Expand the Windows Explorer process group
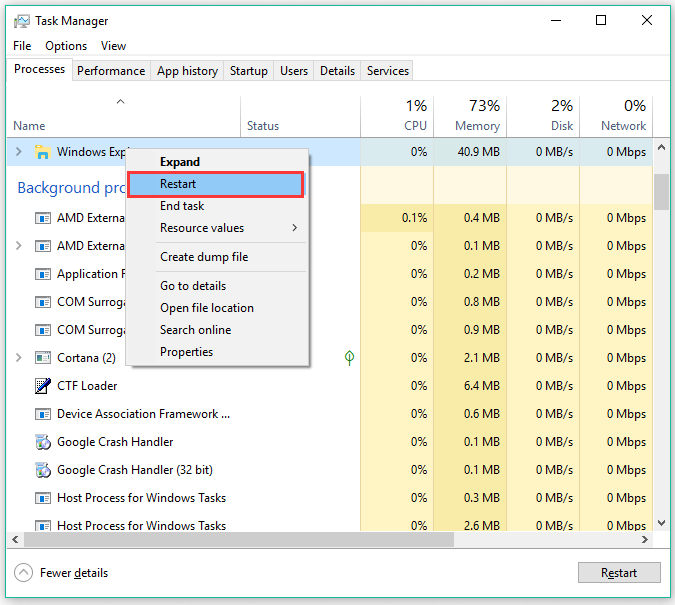This screenshot has width=675, height=605. point(19,152)
